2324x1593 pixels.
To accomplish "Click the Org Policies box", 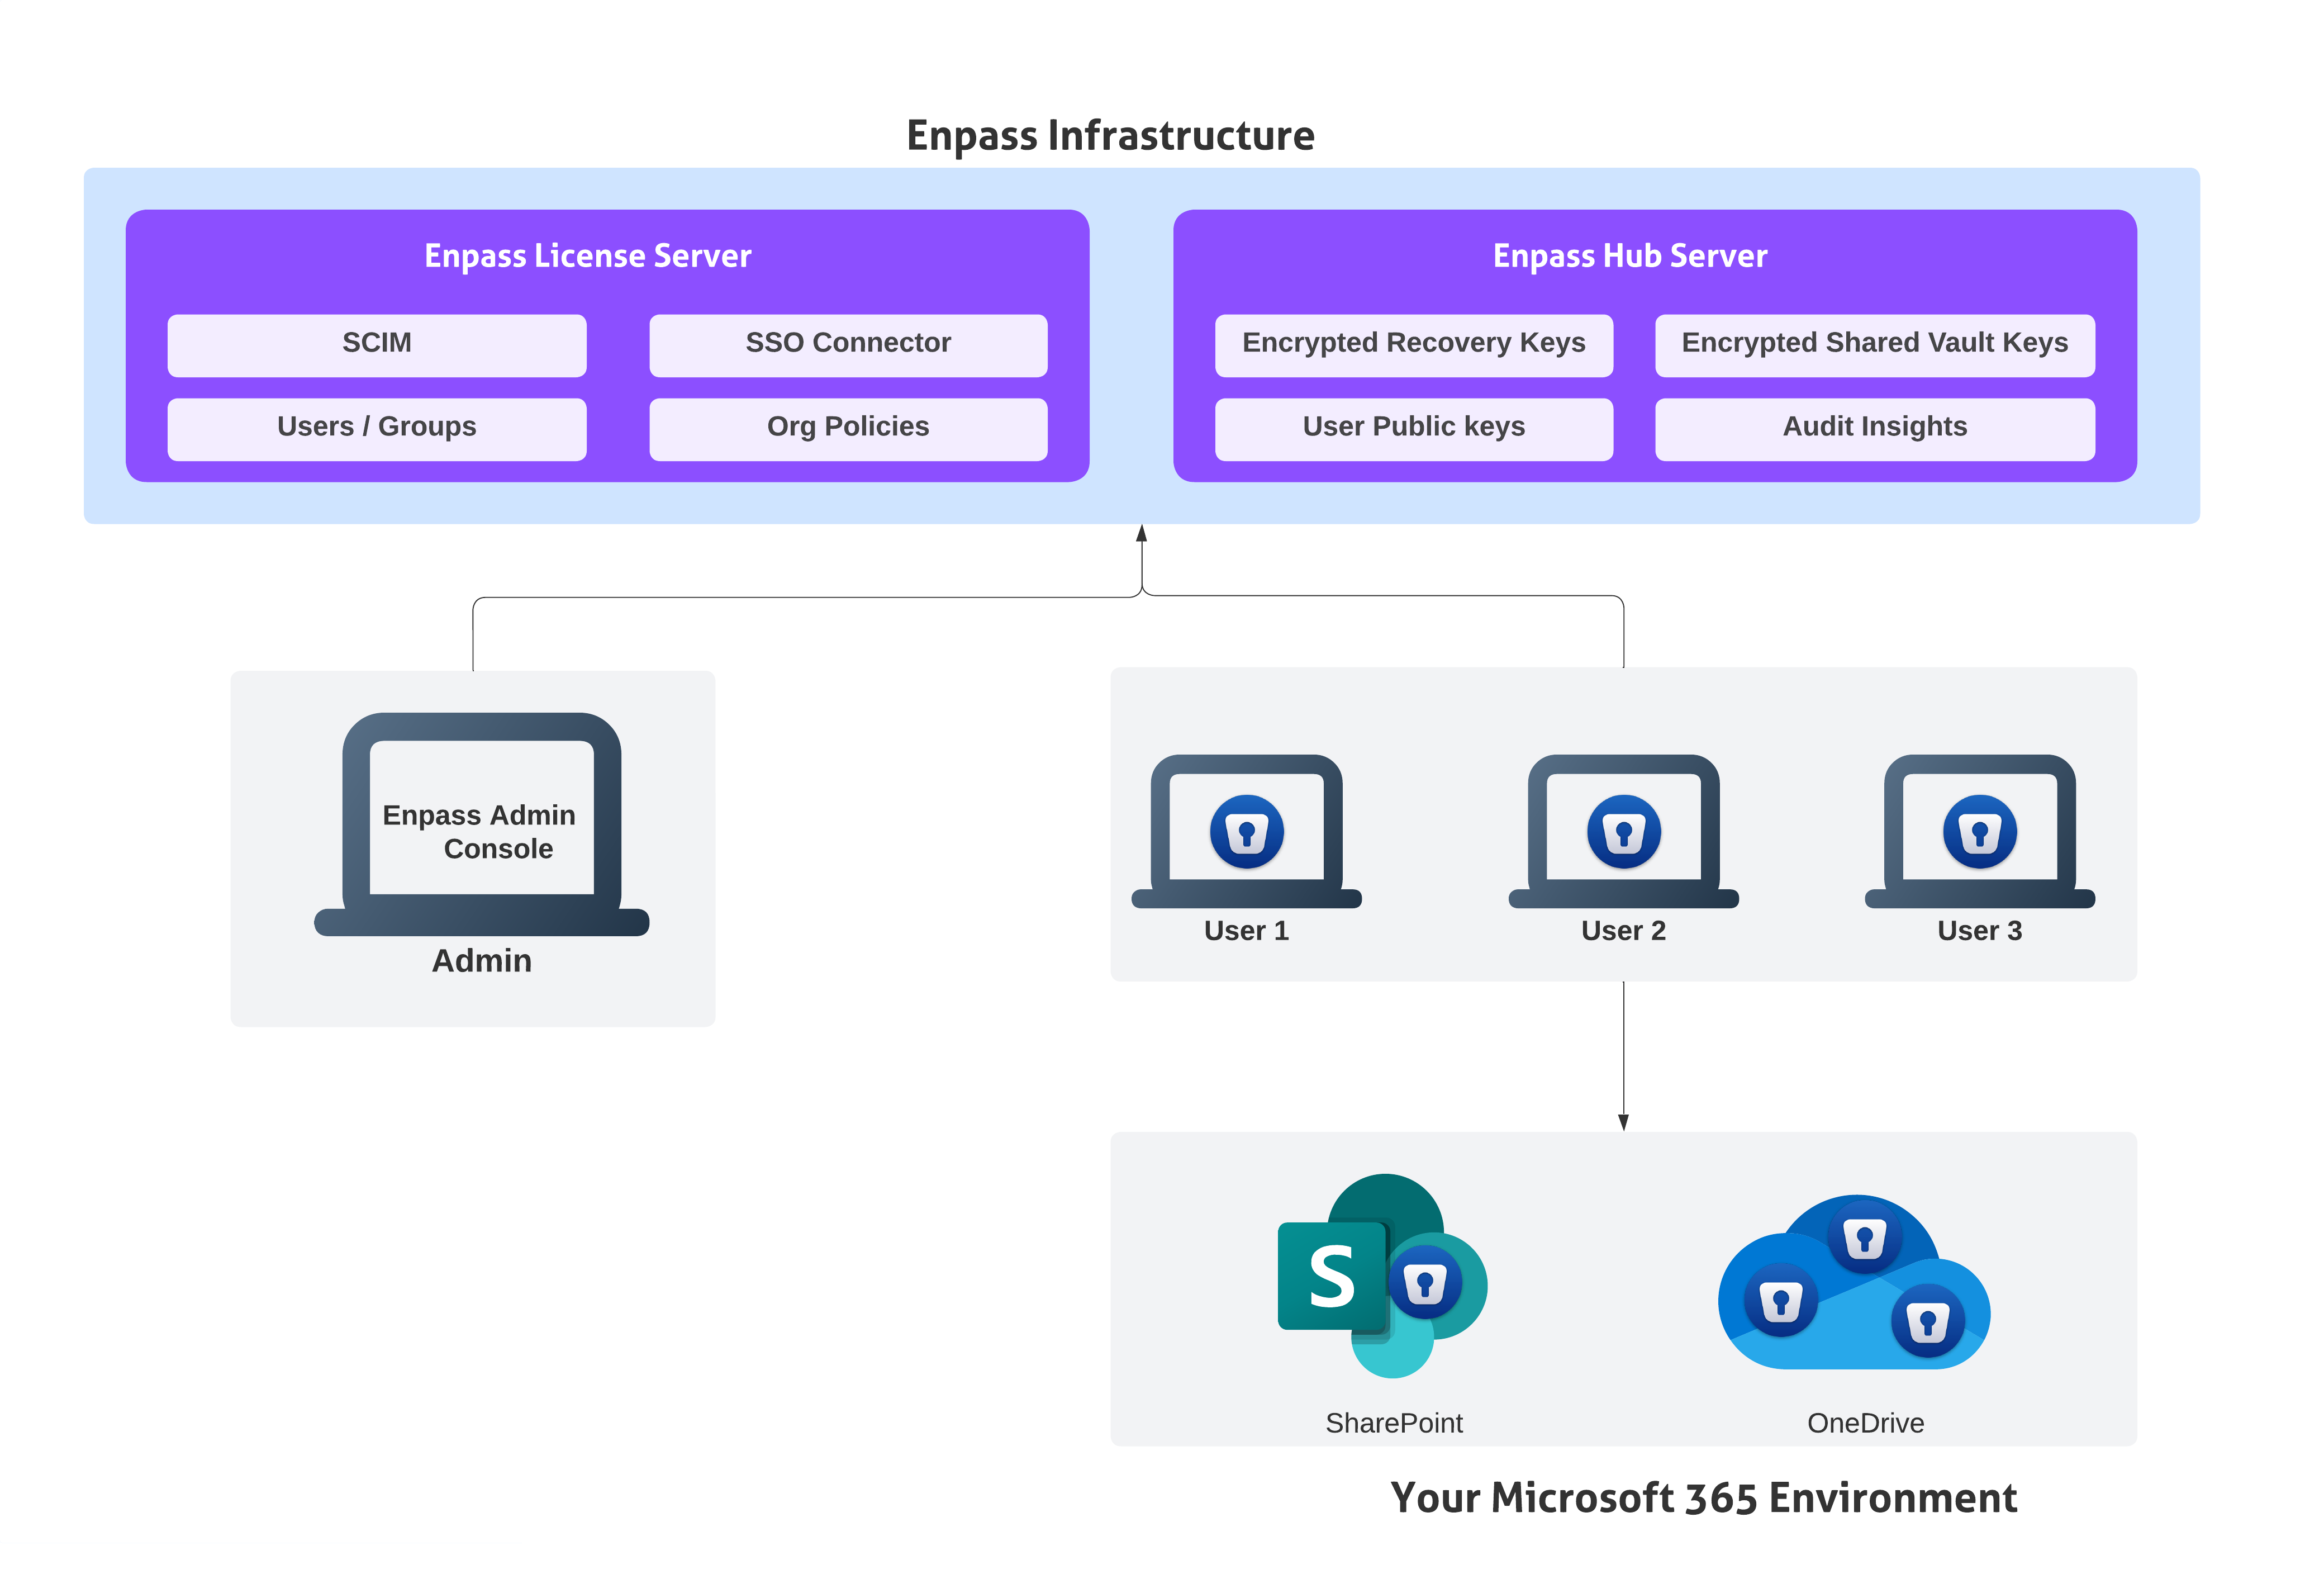I will [x=848, y=429].
